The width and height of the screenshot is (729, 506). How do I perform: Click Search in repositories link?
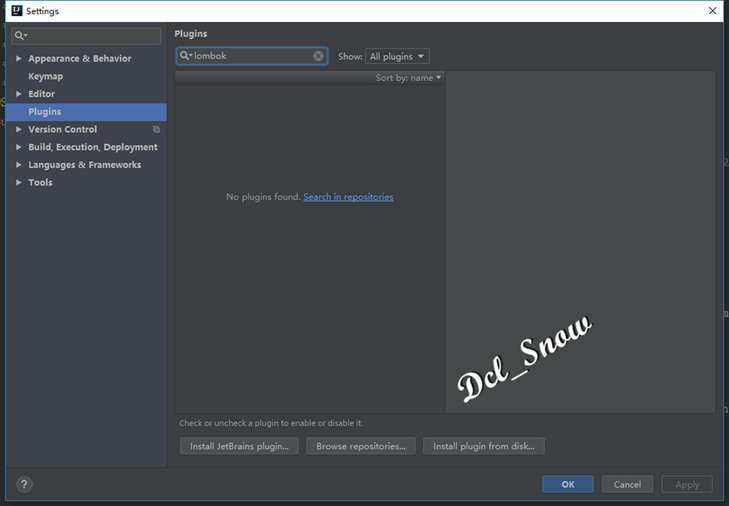pos(348,197)
